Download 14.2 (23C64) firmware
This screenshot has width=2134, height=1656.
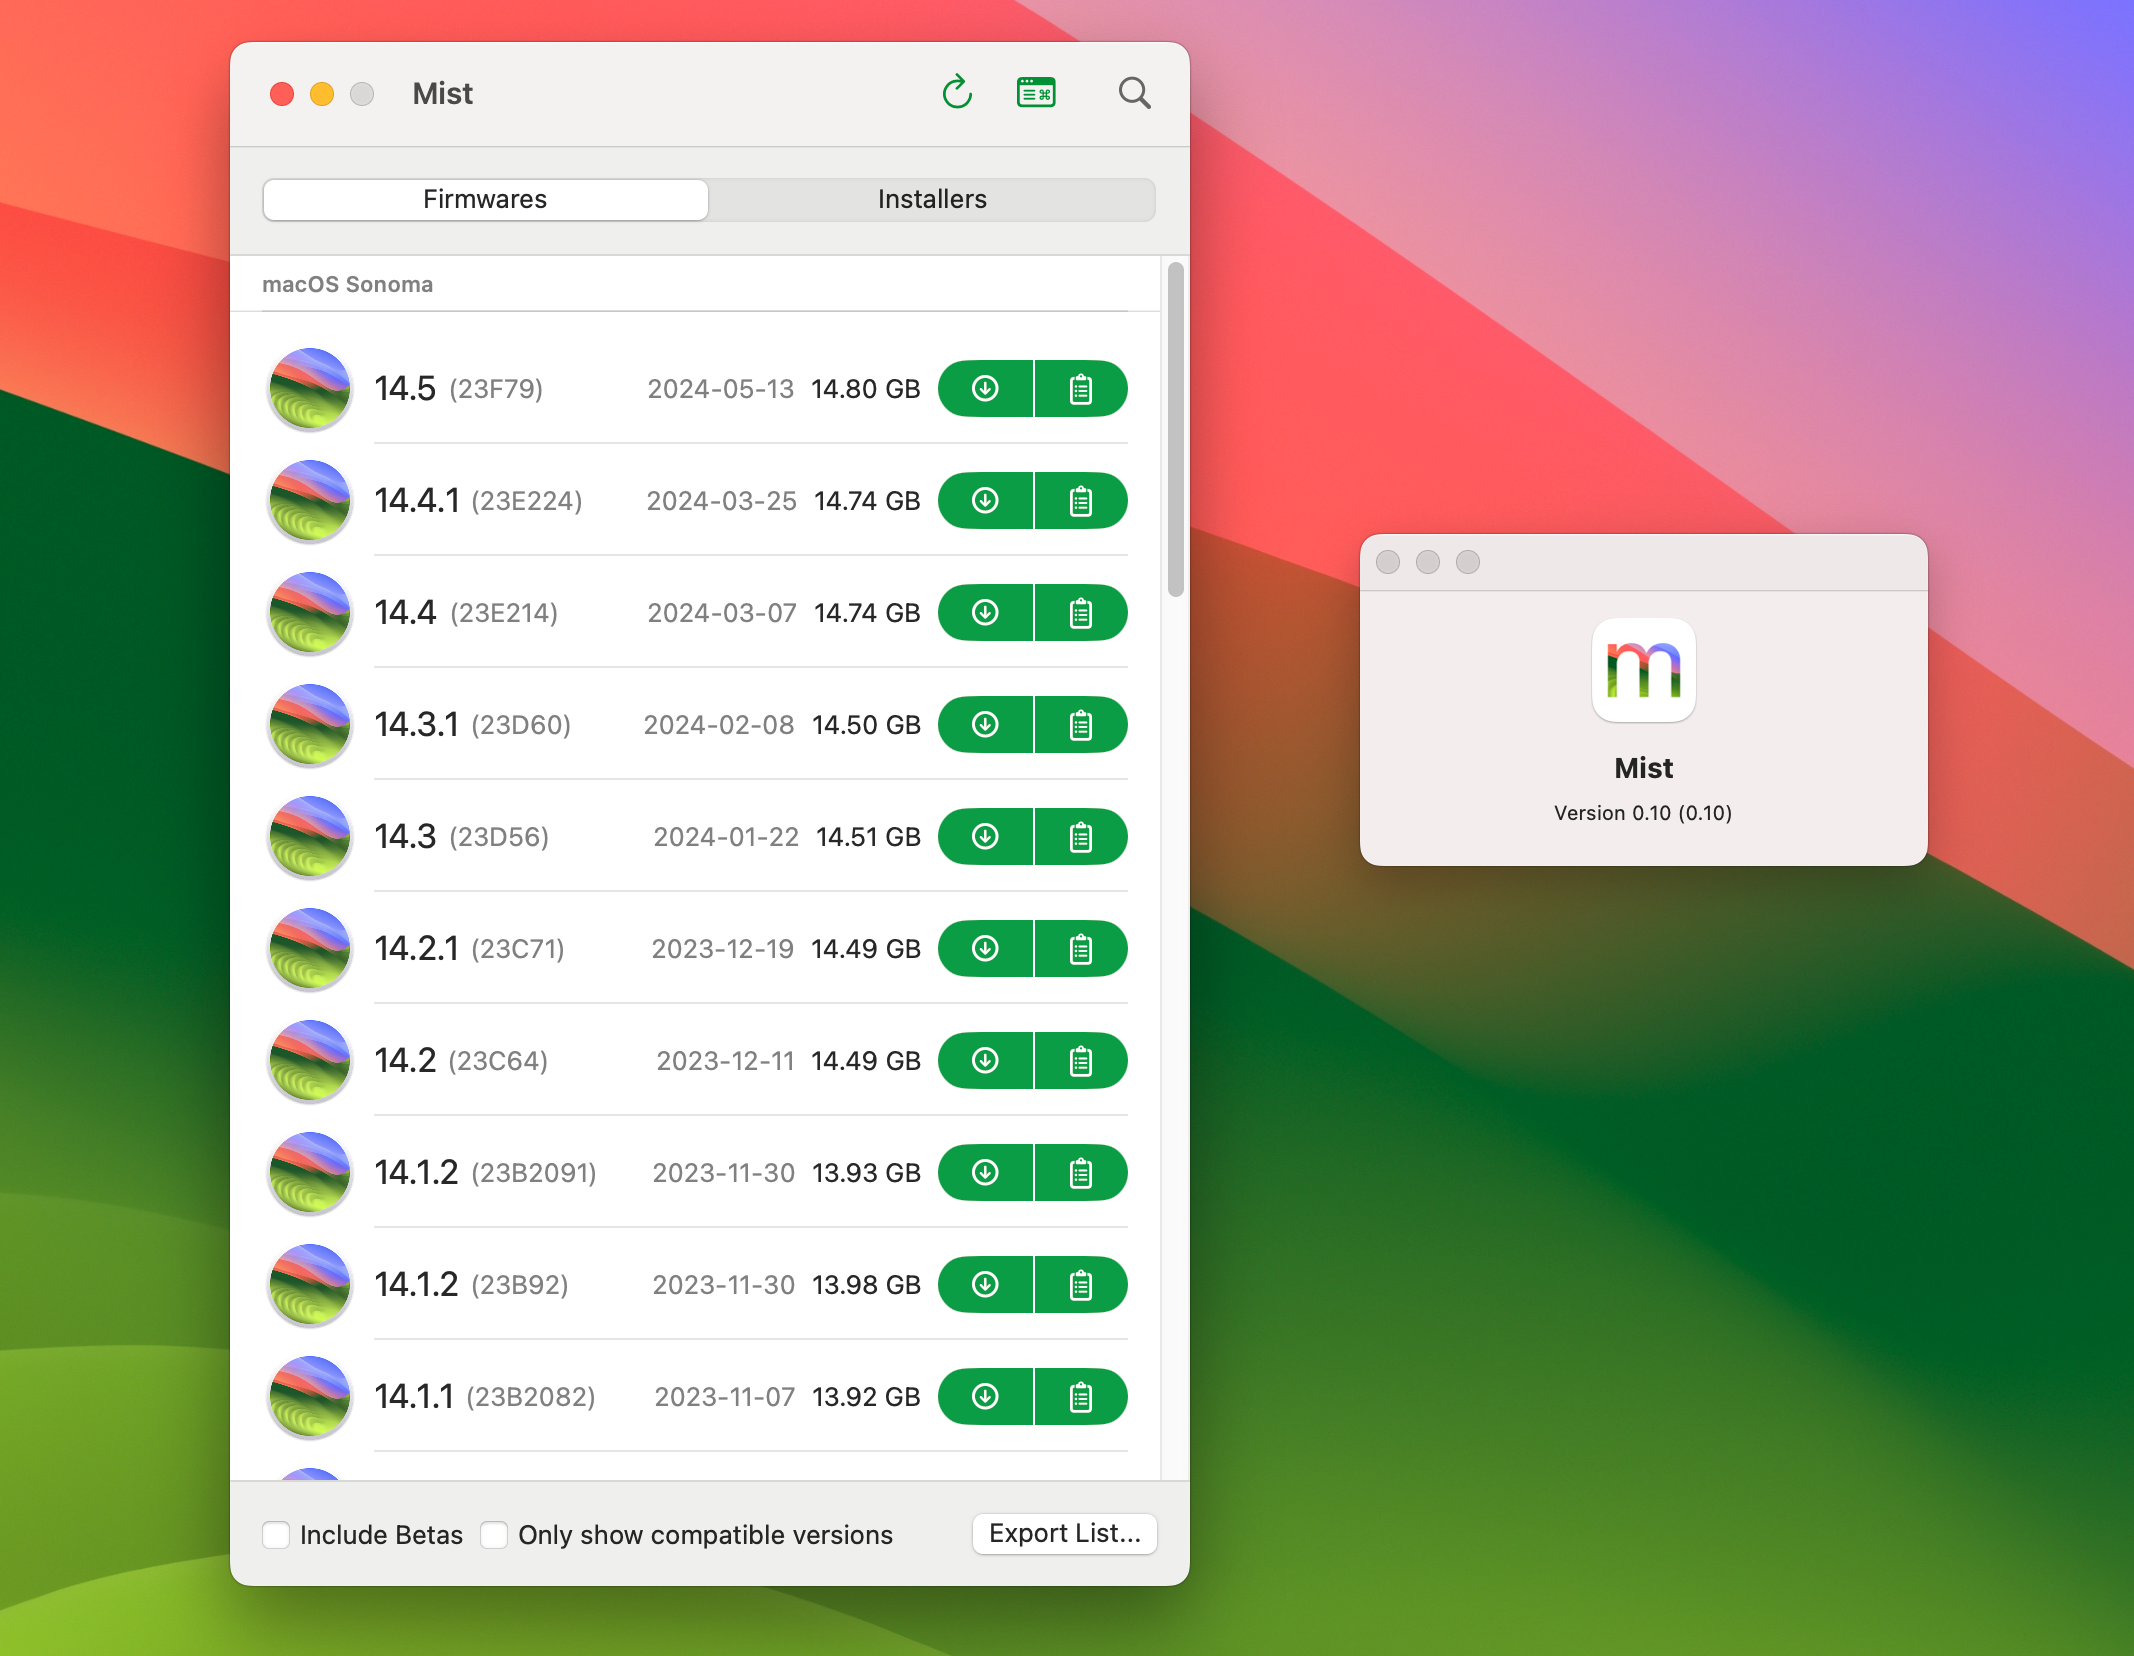coord(985,1061)
